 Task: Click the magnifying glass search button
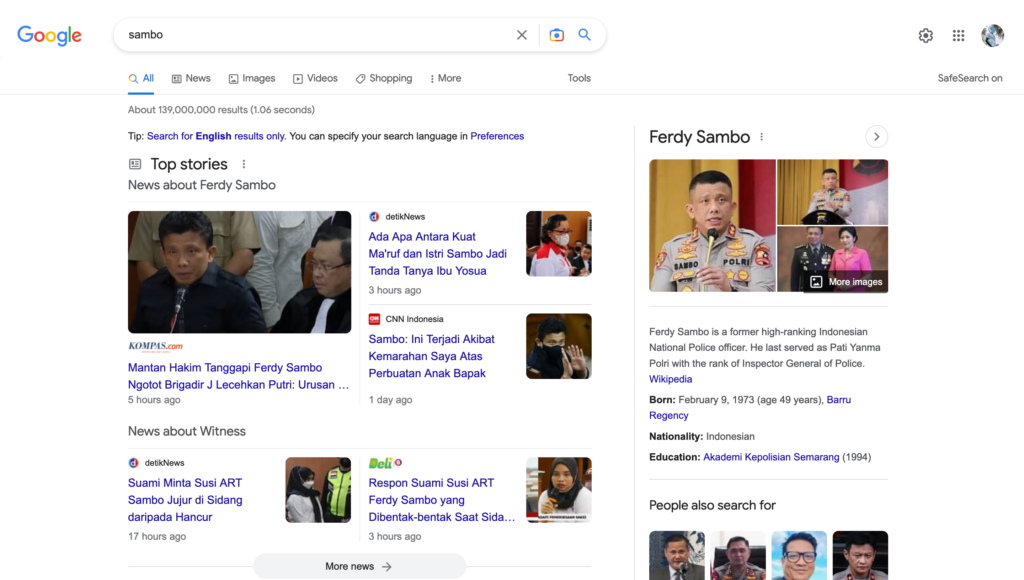pyautogui.click(x=585, y=35)
